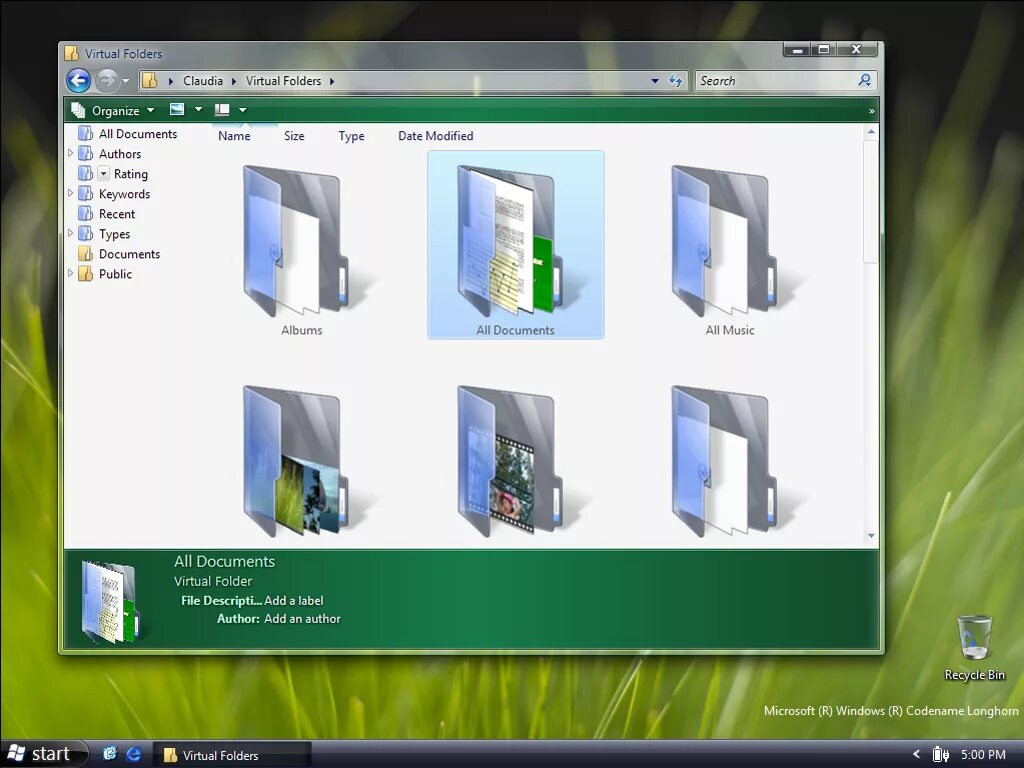
Task: Expand the arrow after the Virtual Folders breadcrumb
Action: pyautogui.click(x=332, y=82)
